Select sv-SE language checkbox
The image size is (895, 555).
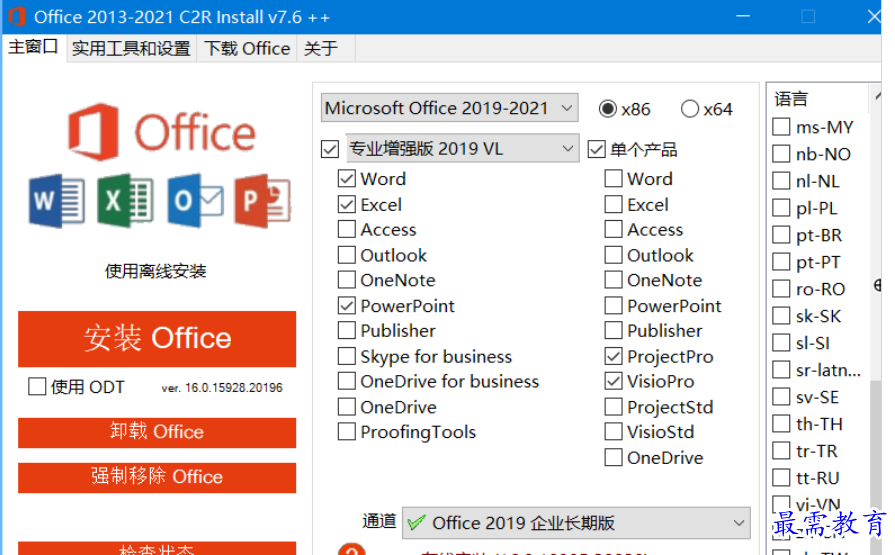click(781, 397)
